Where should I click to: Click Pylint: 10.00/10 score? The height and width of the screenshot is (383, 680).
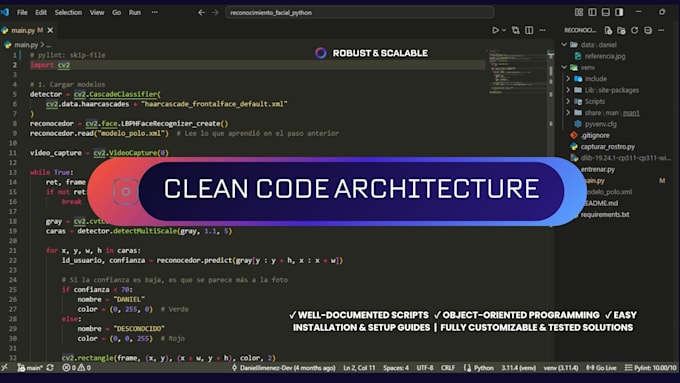click(650, 367)
